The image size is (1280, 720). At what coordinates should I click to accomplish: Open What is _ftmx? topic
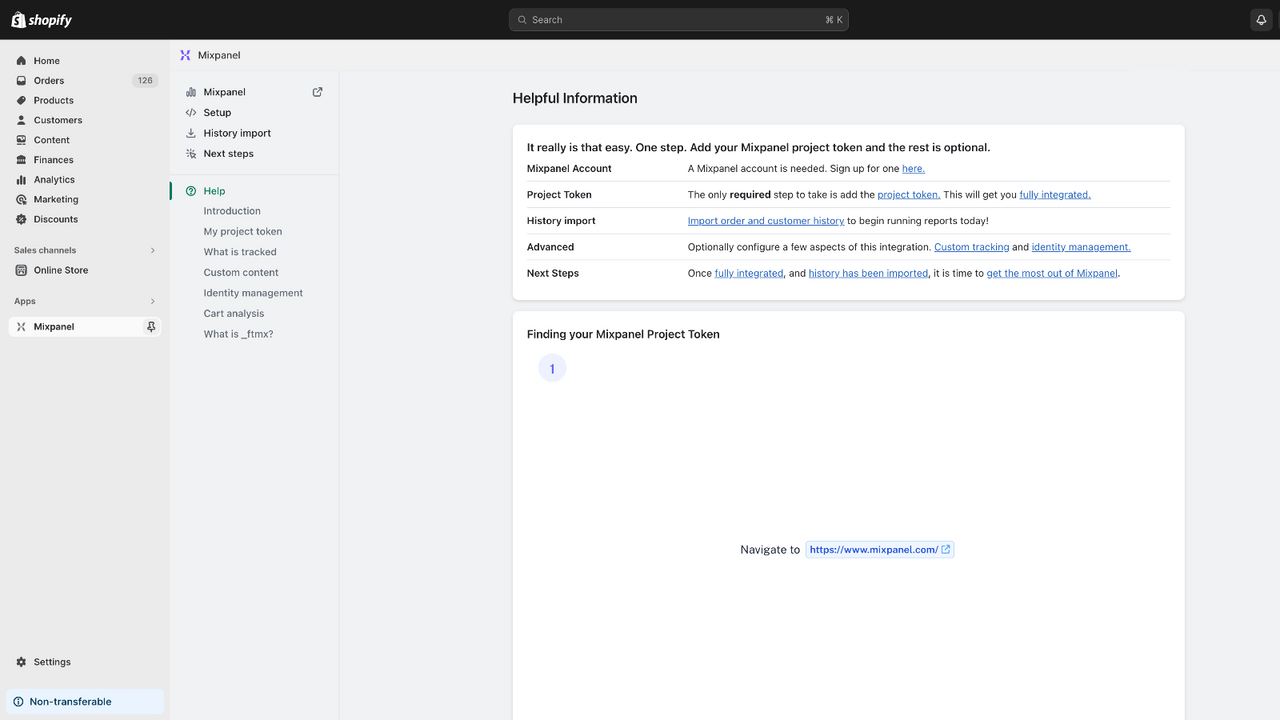[238, 334]
